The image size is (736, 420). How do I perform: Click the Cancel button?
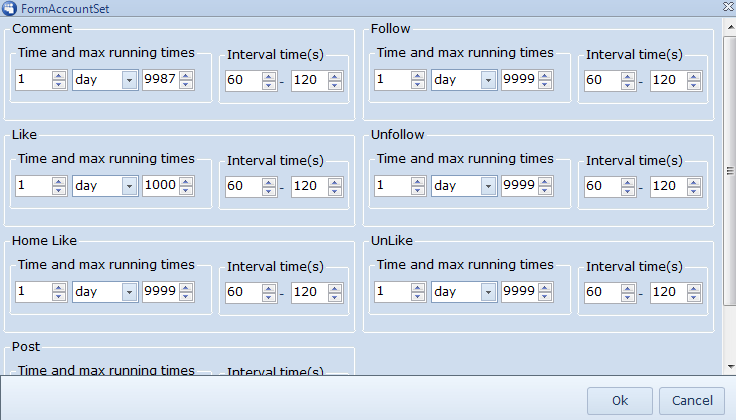(692, 400)
